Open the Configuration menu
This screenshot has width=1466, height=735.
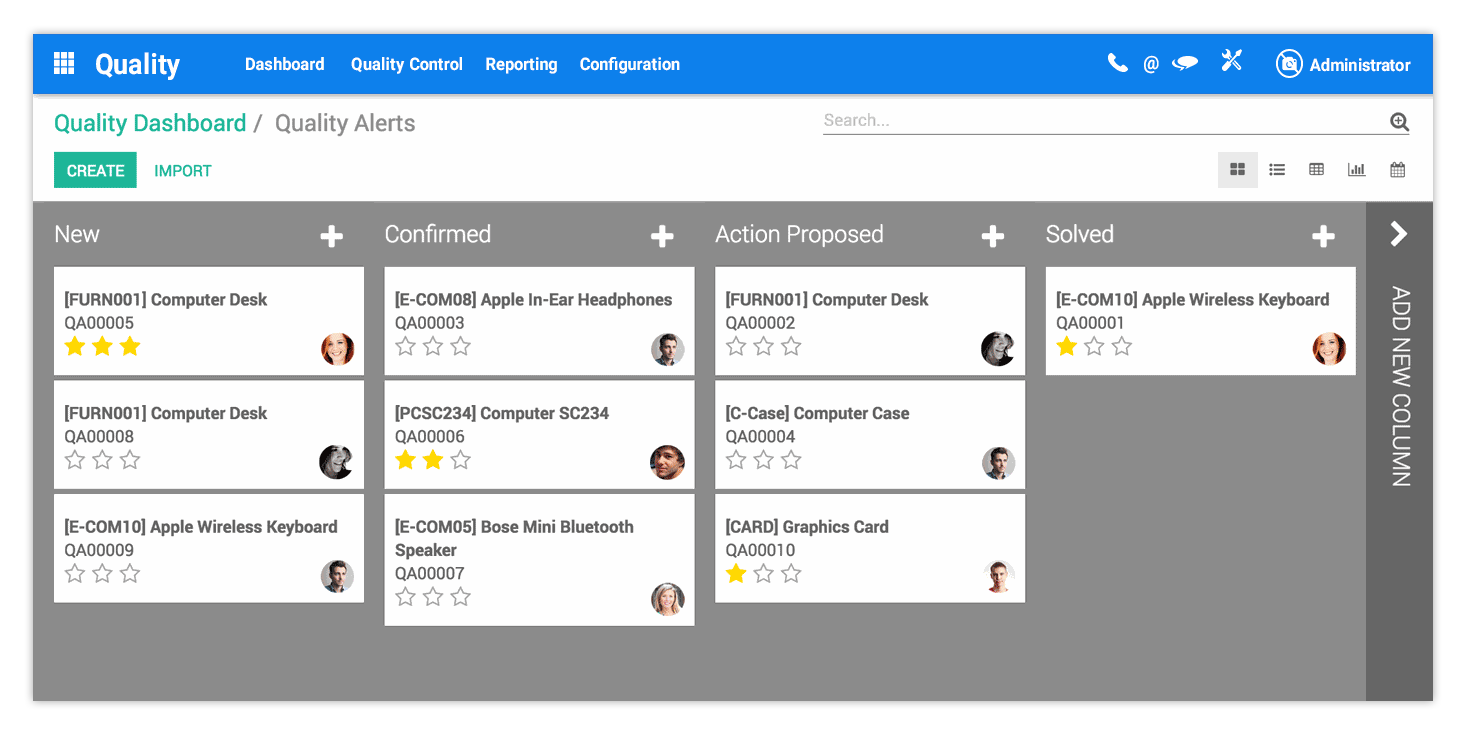point(629,64)
